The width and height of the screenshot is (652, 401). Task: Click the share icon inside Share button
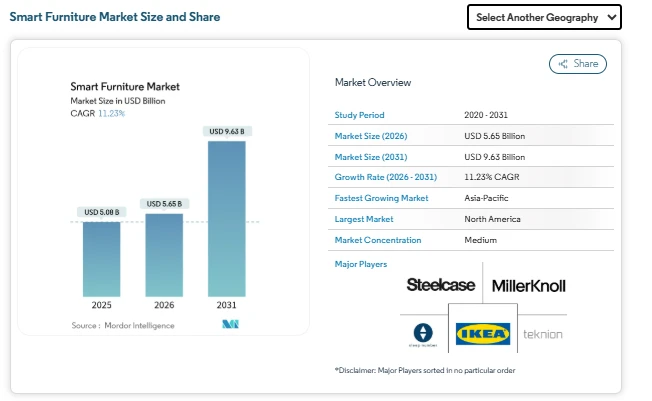[x=562, y=64]
